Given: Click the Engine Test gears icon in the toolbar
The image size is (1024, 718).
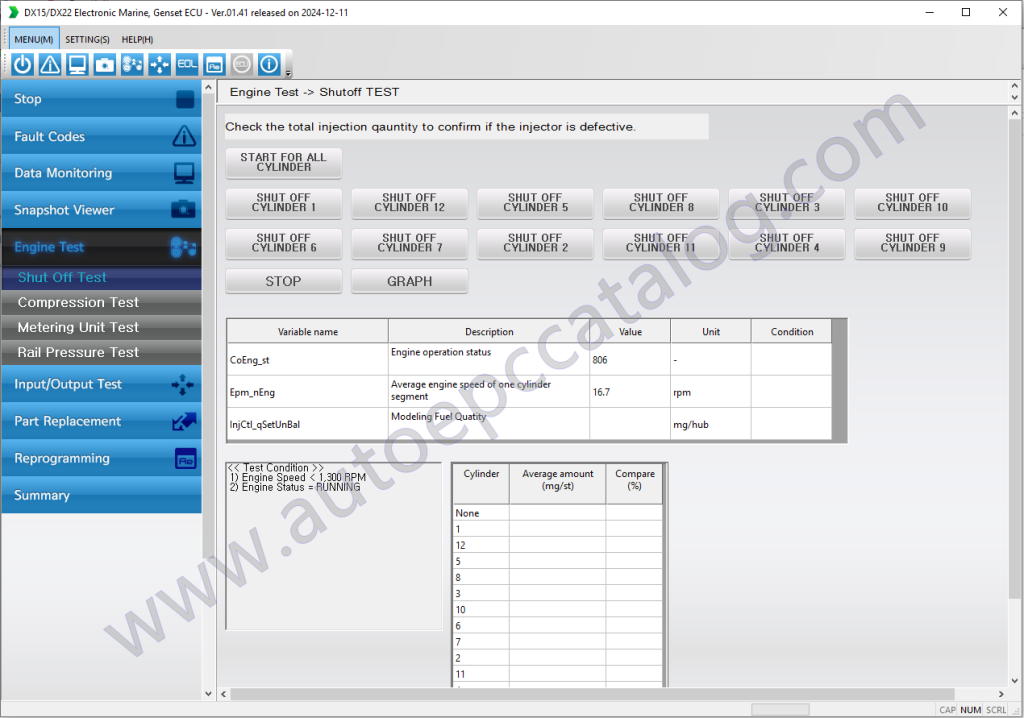Looking at the screenshot, I should click(x=130, y=63).
